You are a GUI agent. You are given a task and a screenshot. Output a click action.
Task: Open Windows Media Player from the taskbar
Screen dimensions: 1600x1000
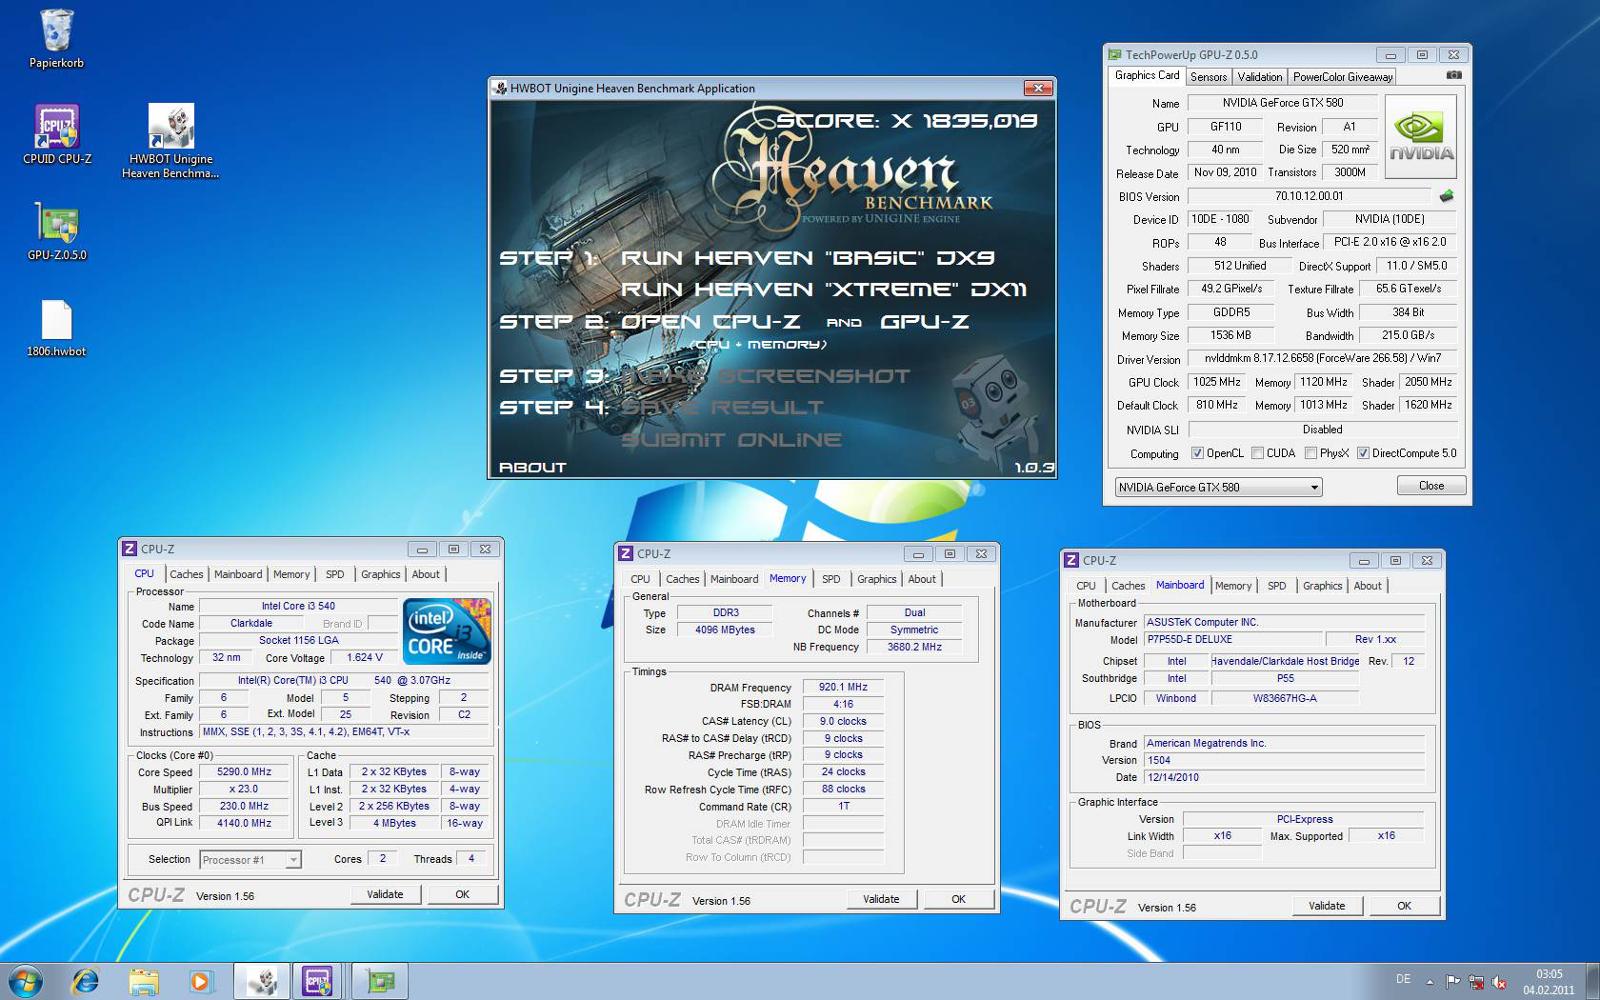200,982
